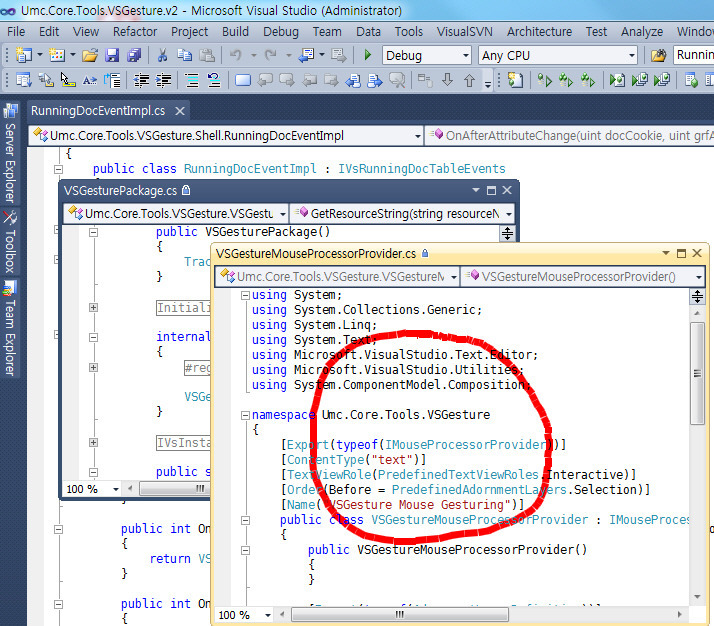714x626 pixels.
Task: Collapse the VSGestureMouseProcessorProvider class outline
Action: point(245,520)
